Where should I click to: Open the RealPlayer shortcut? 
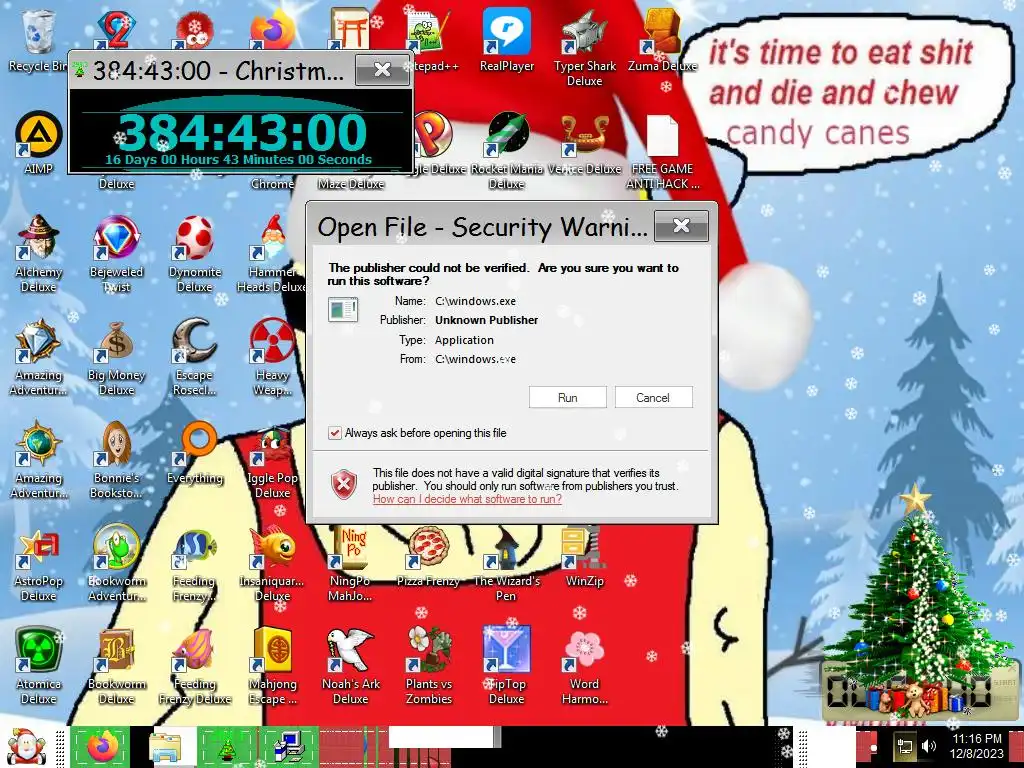pyautogui.click(x=507, y=40)
